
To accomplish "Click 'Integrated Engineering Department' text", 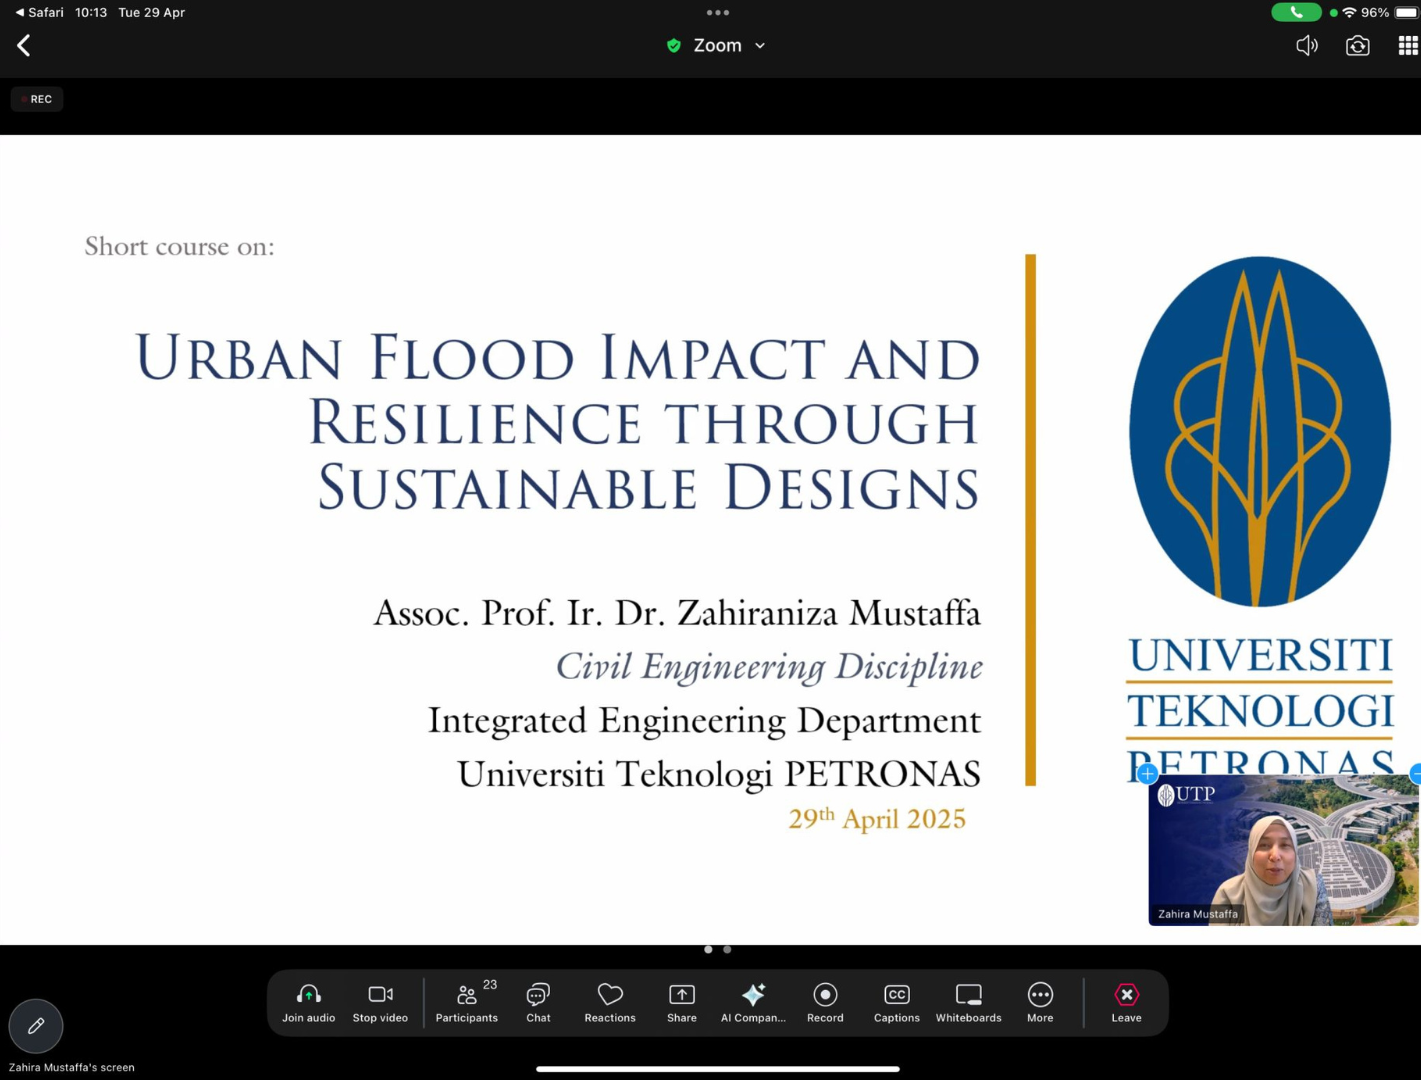I will coord(704,720).
